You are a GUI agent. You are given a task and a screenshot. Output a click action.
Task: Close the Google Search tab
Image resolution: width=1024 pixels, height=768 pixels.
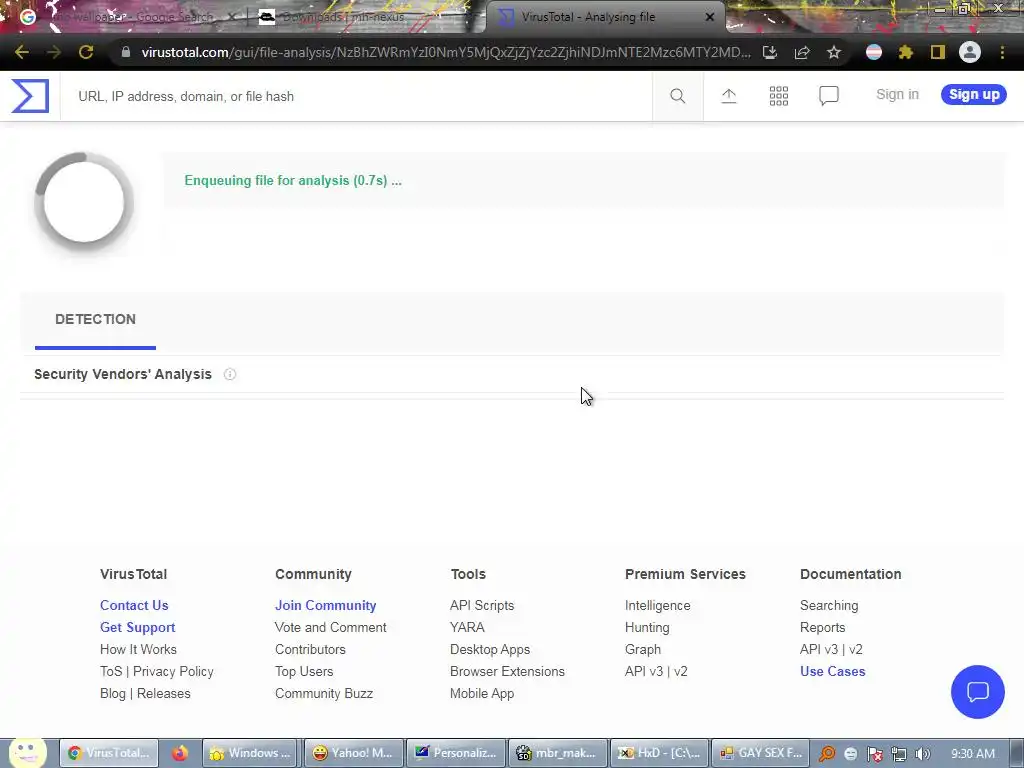tap(231, 17)
